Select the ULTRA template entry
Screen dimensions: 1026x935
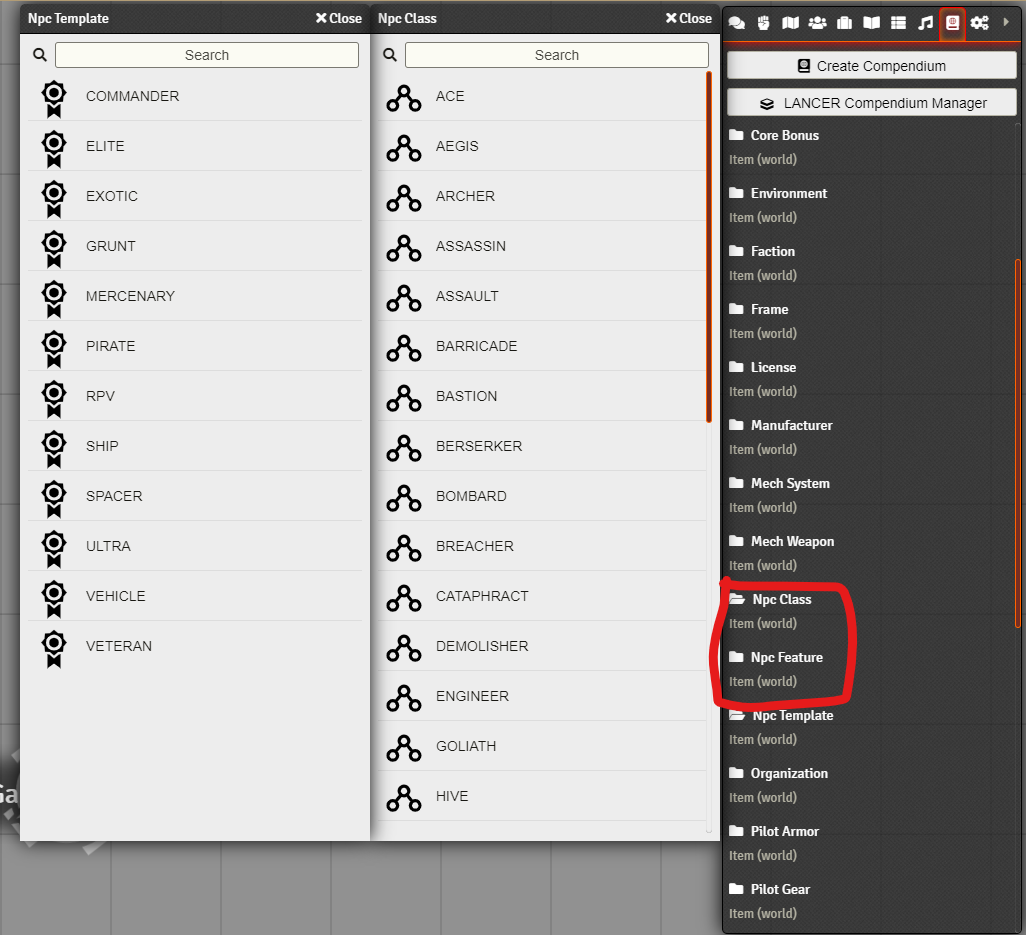click(x=195, y=546)
